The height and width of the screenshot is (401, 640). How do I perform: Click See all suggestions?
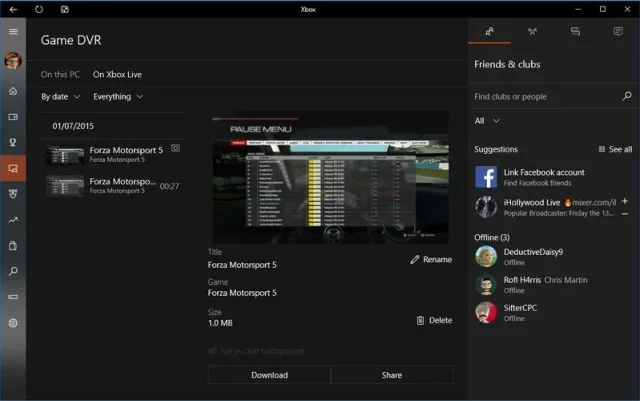point(615,149)
